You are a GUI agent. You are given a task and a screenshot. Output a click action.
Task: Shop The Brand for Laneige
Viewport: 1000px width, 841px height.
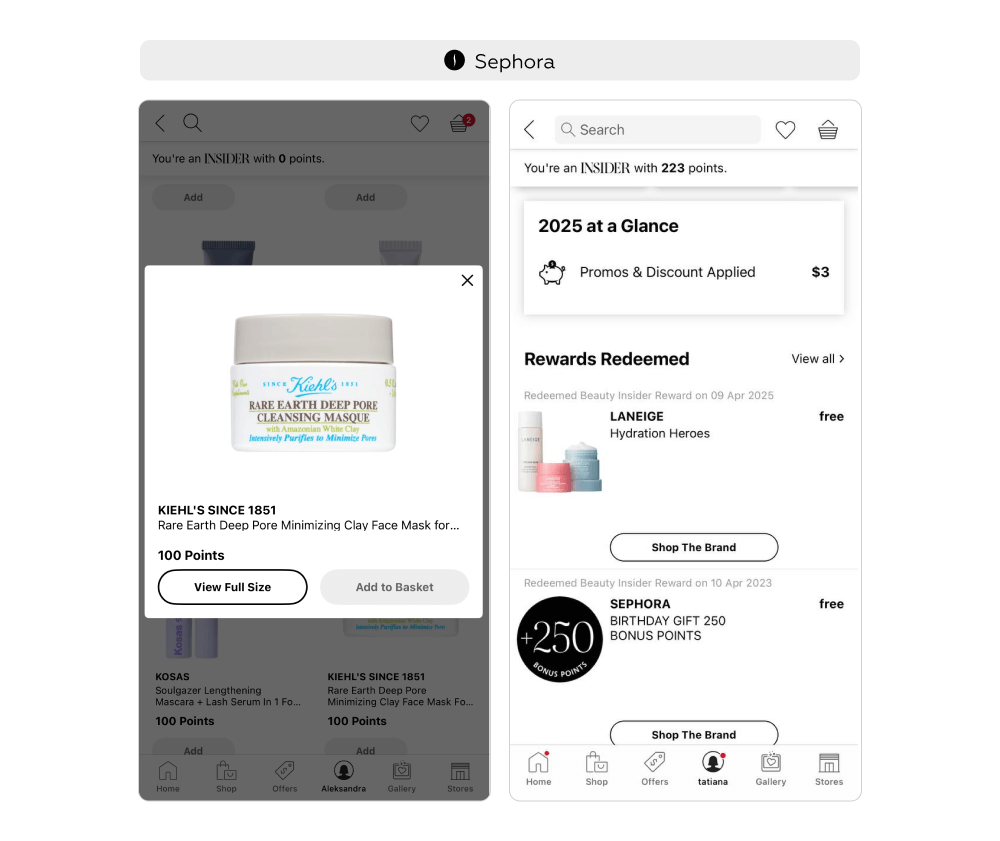click(694, 547)
